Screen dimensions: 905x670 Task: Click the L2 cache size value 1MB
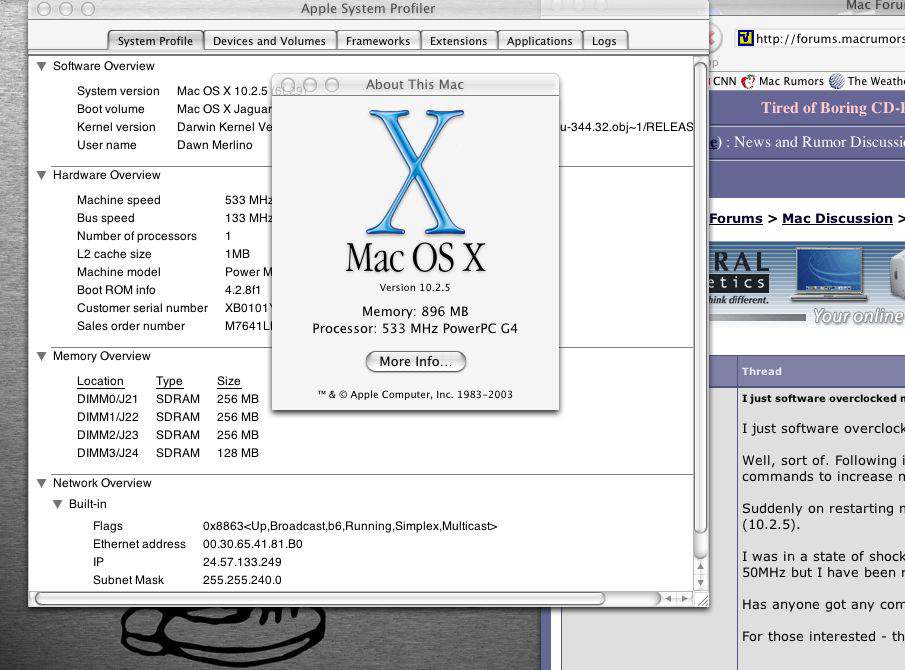point(237,254)
